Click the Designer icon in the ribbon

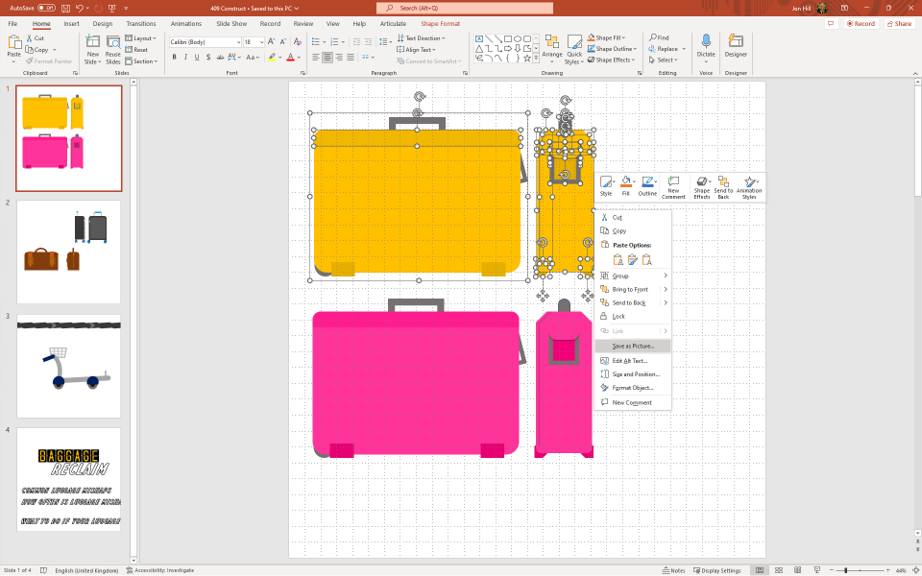click(736, 46)
